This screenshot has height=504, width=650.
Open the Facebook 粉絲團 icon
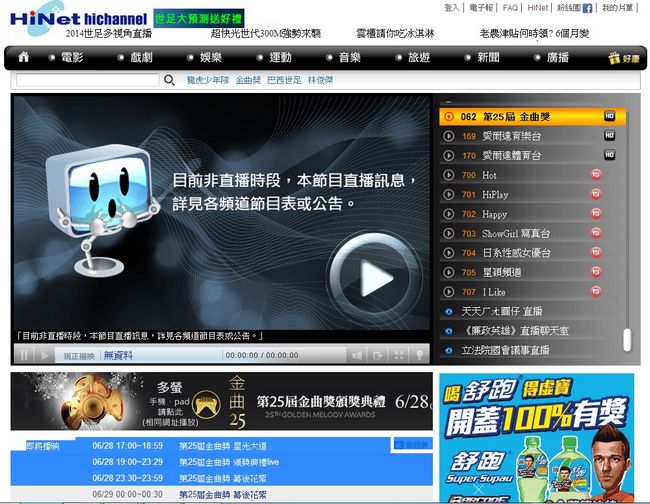click(587, 8)
